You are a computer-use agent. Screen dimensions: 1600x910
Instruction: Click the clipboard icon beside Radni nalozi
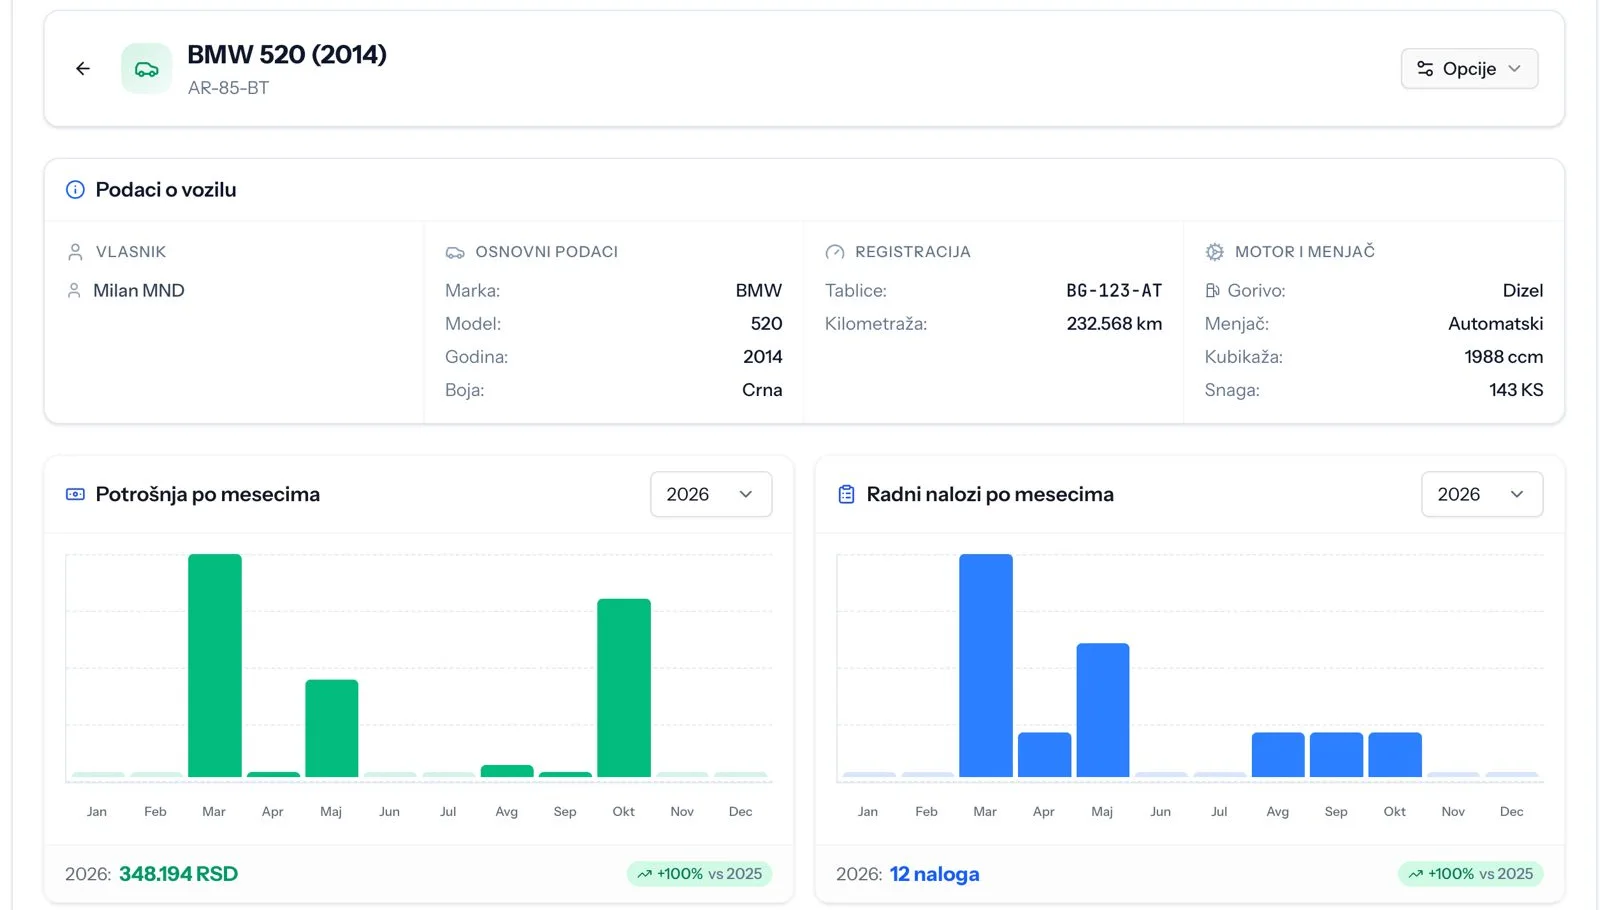pyautogui.click(x=846, y=494)
